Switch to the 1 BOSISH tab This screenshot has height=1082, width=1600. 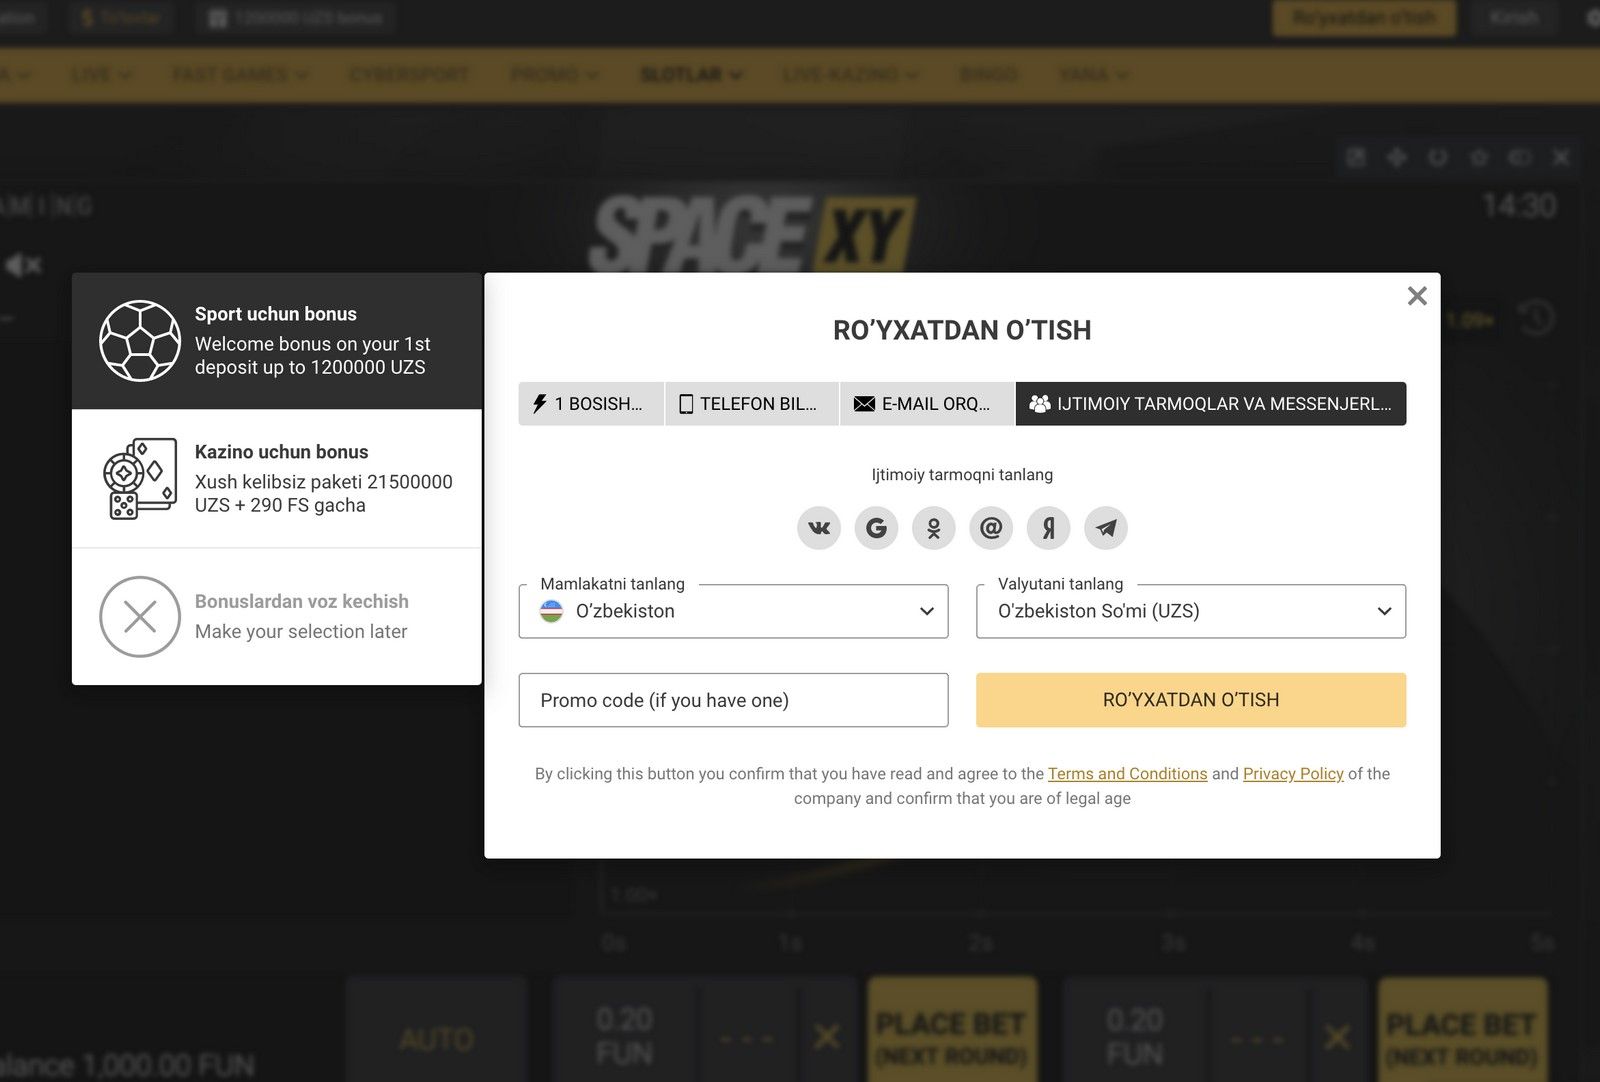tap(590, 404)
